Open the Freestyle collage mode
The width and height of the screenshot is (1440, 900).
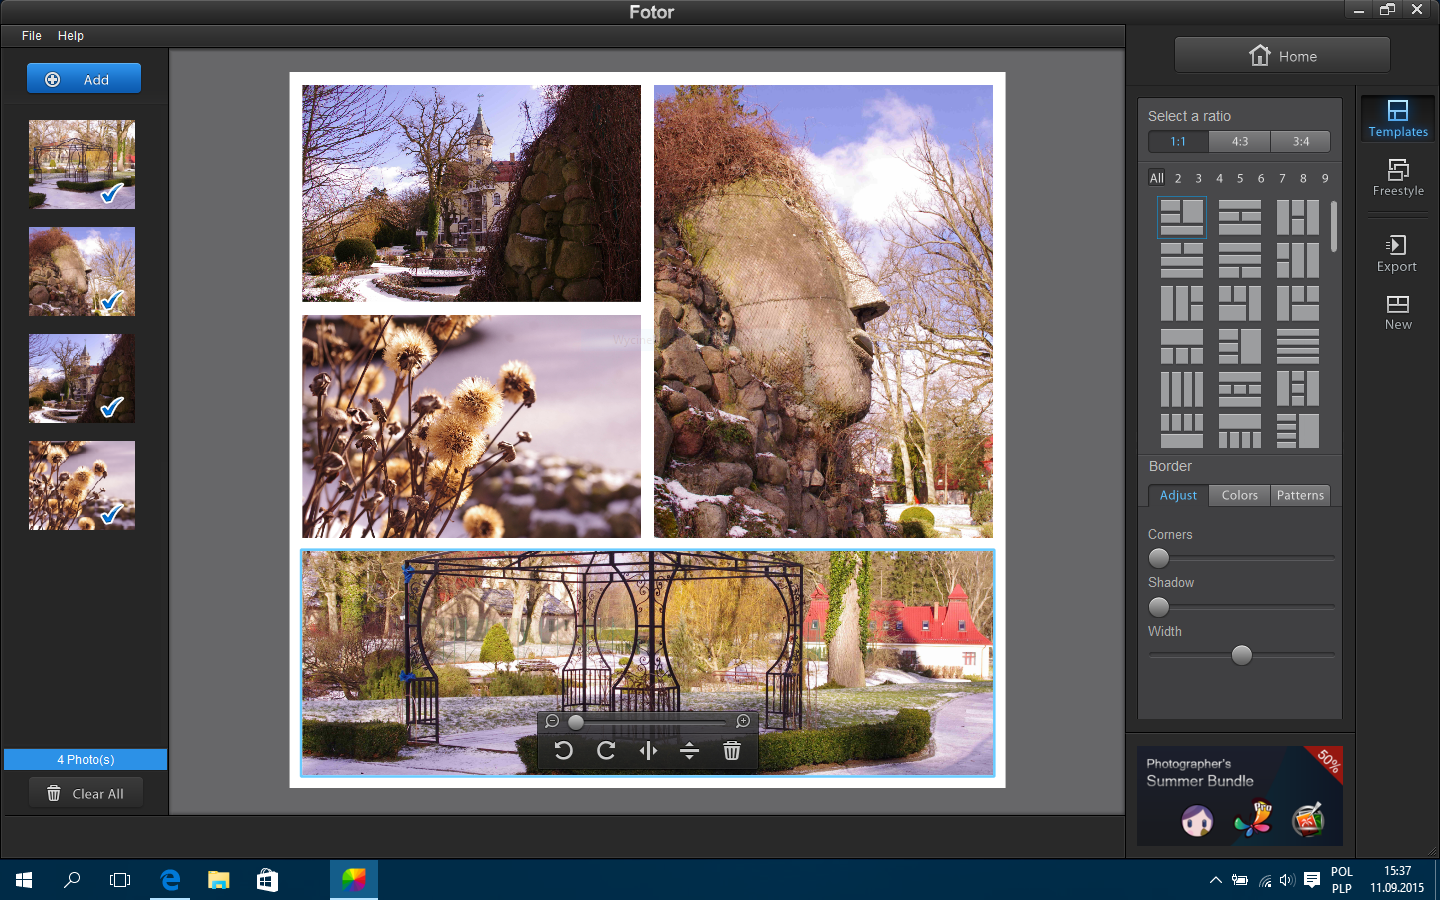[x=1398, y=178]
